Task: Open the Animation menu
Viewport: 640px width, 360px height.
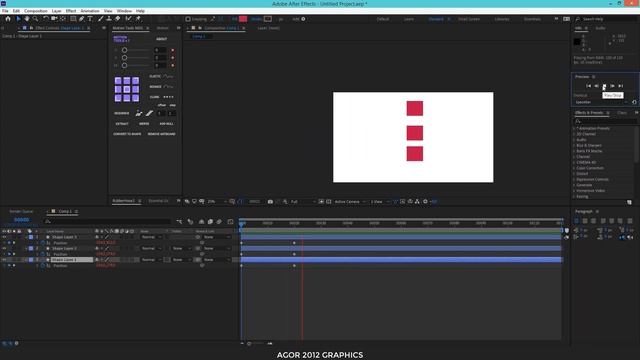Action: point(90,11)
